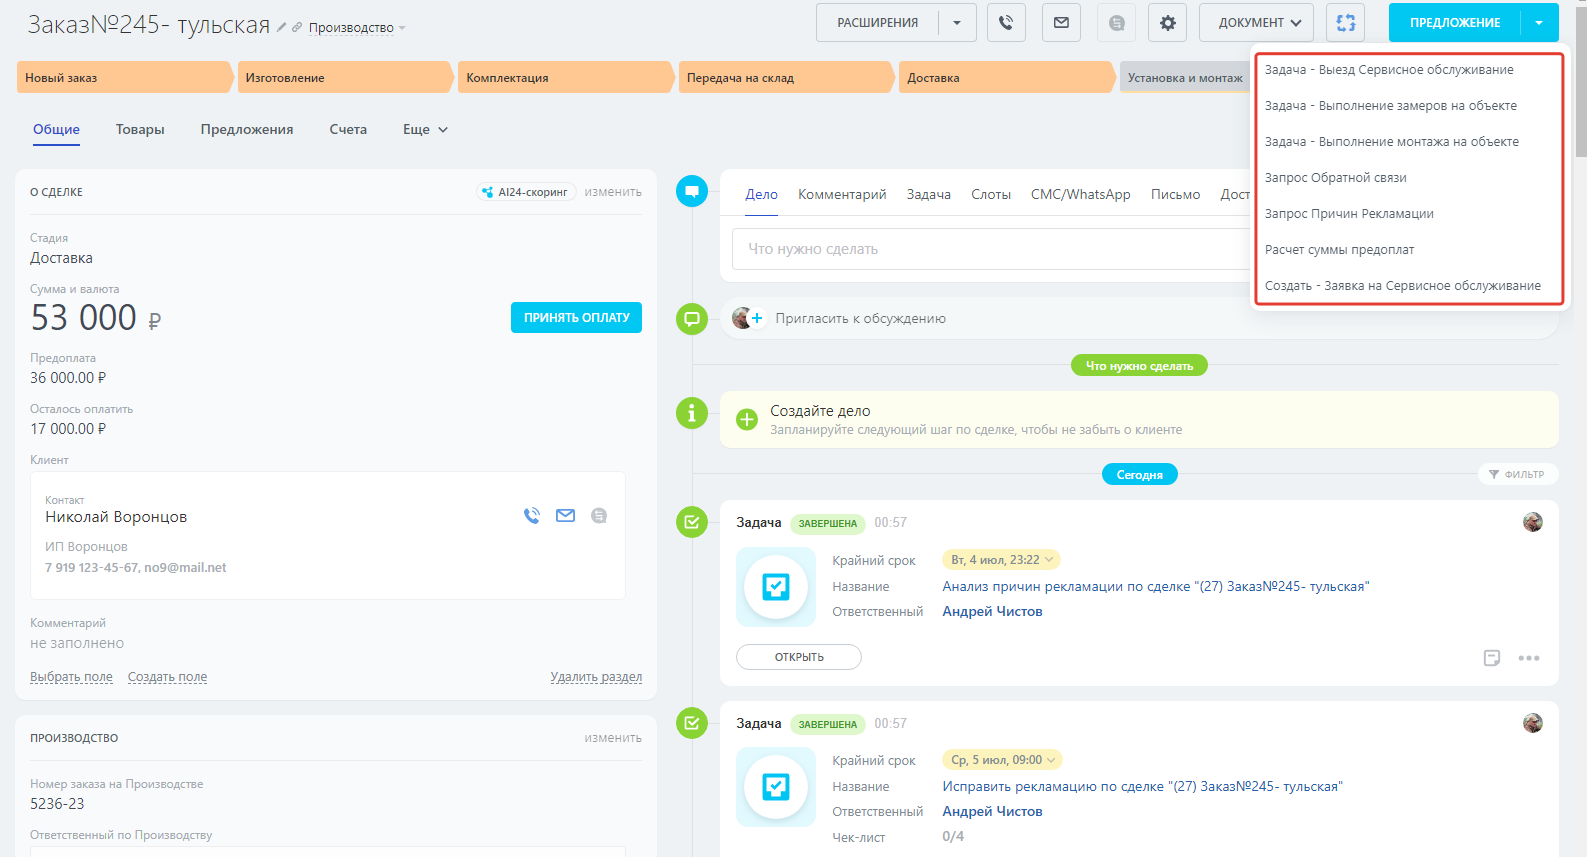Screen dimensions: 1587x857
Task: Click the automation robot icon in top toolbar
Action: [1346, 23]
